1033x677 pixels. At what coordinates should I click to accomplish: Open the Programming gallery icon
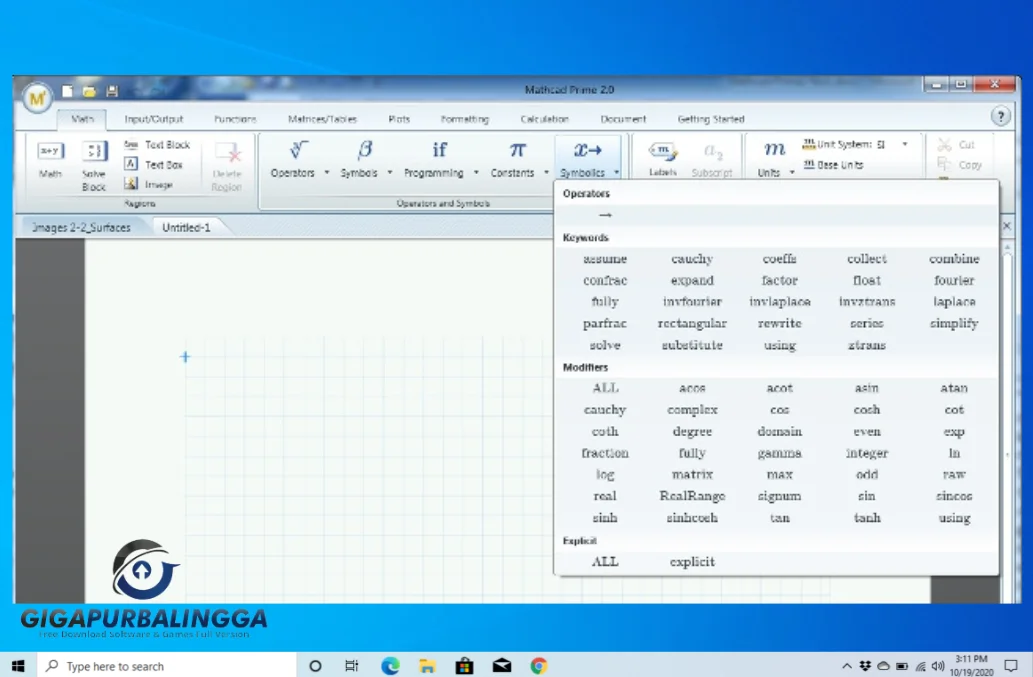click(x=439, y=151)
